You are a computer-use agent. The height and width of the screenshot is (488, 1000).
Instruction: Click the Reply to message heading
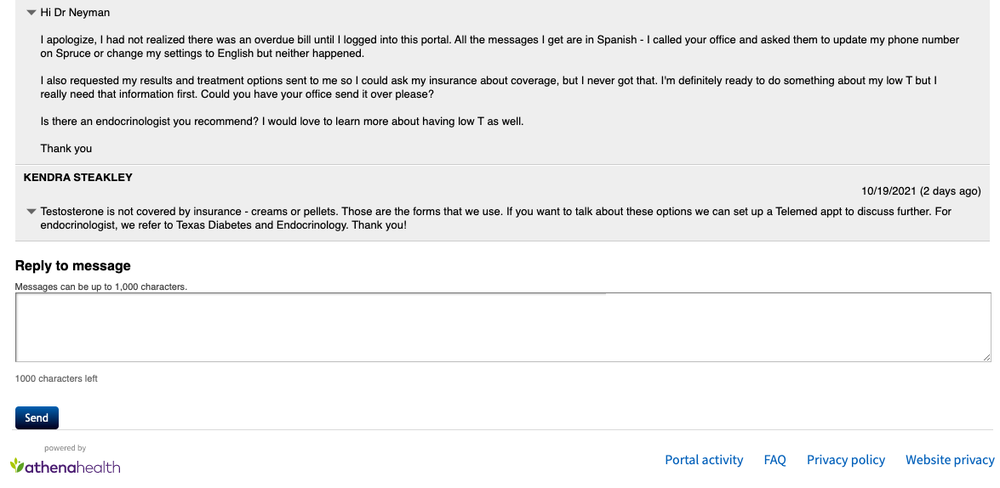pyautogui.click(x=73, y=266)
